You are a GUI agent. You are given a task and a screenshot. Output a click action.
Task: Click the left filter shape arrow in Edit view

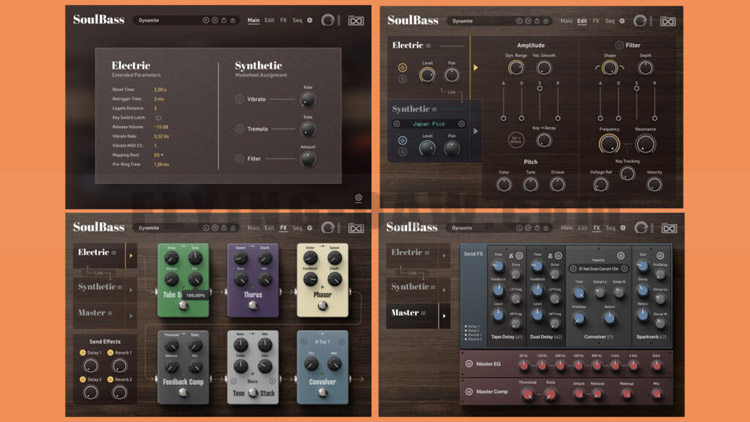597,68
